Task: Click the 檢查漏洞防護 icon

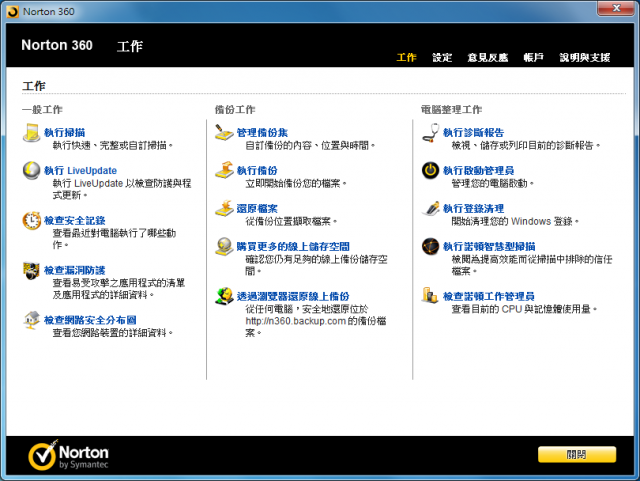Action: 31,271
